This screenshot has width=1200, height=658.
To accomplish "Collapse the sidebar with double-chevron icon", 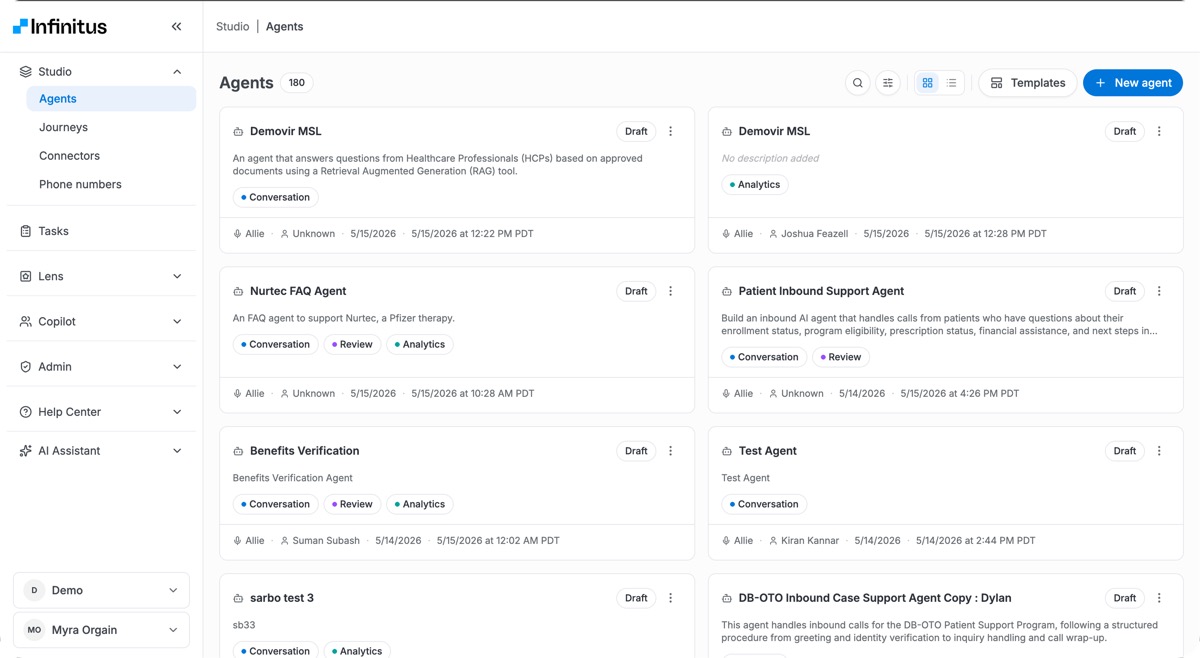I will 176,27.
